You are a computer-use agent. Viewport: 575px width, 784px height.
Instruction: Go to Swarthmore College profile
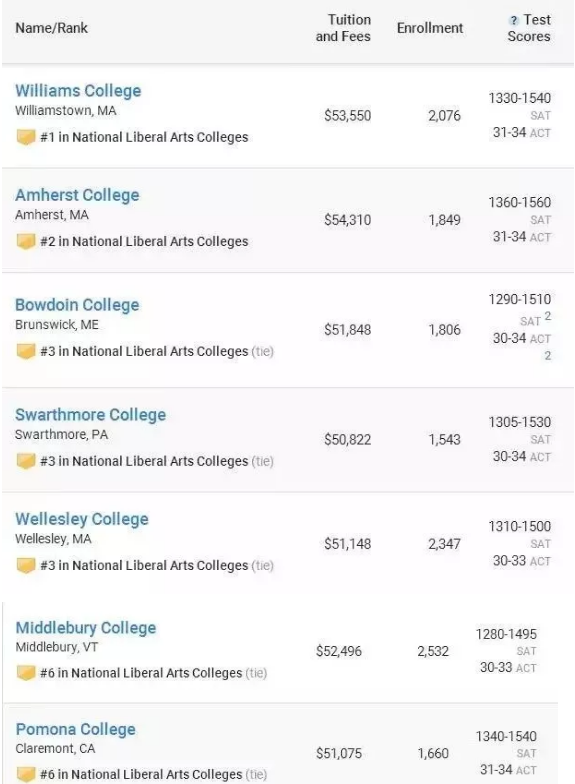pos(90,414)
